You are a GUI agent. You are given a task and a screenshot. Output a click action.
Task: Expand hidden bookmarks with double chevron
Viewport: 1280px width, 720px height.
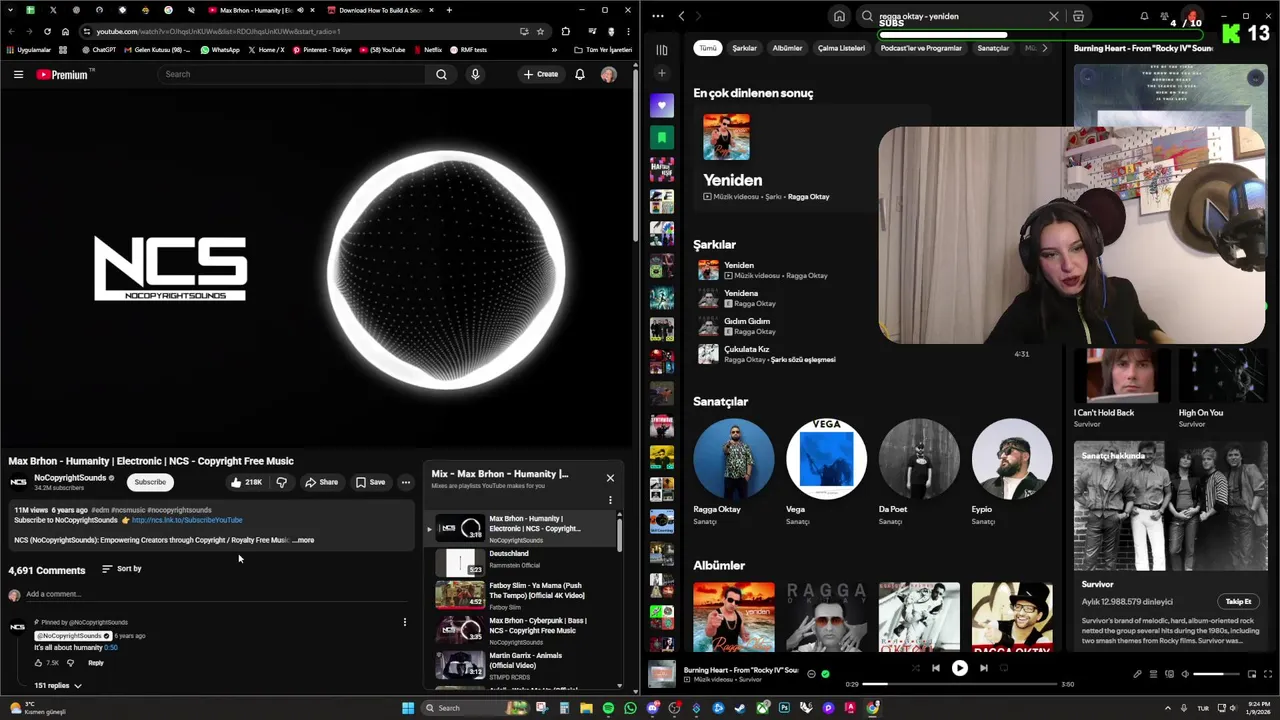pos(554,50)
